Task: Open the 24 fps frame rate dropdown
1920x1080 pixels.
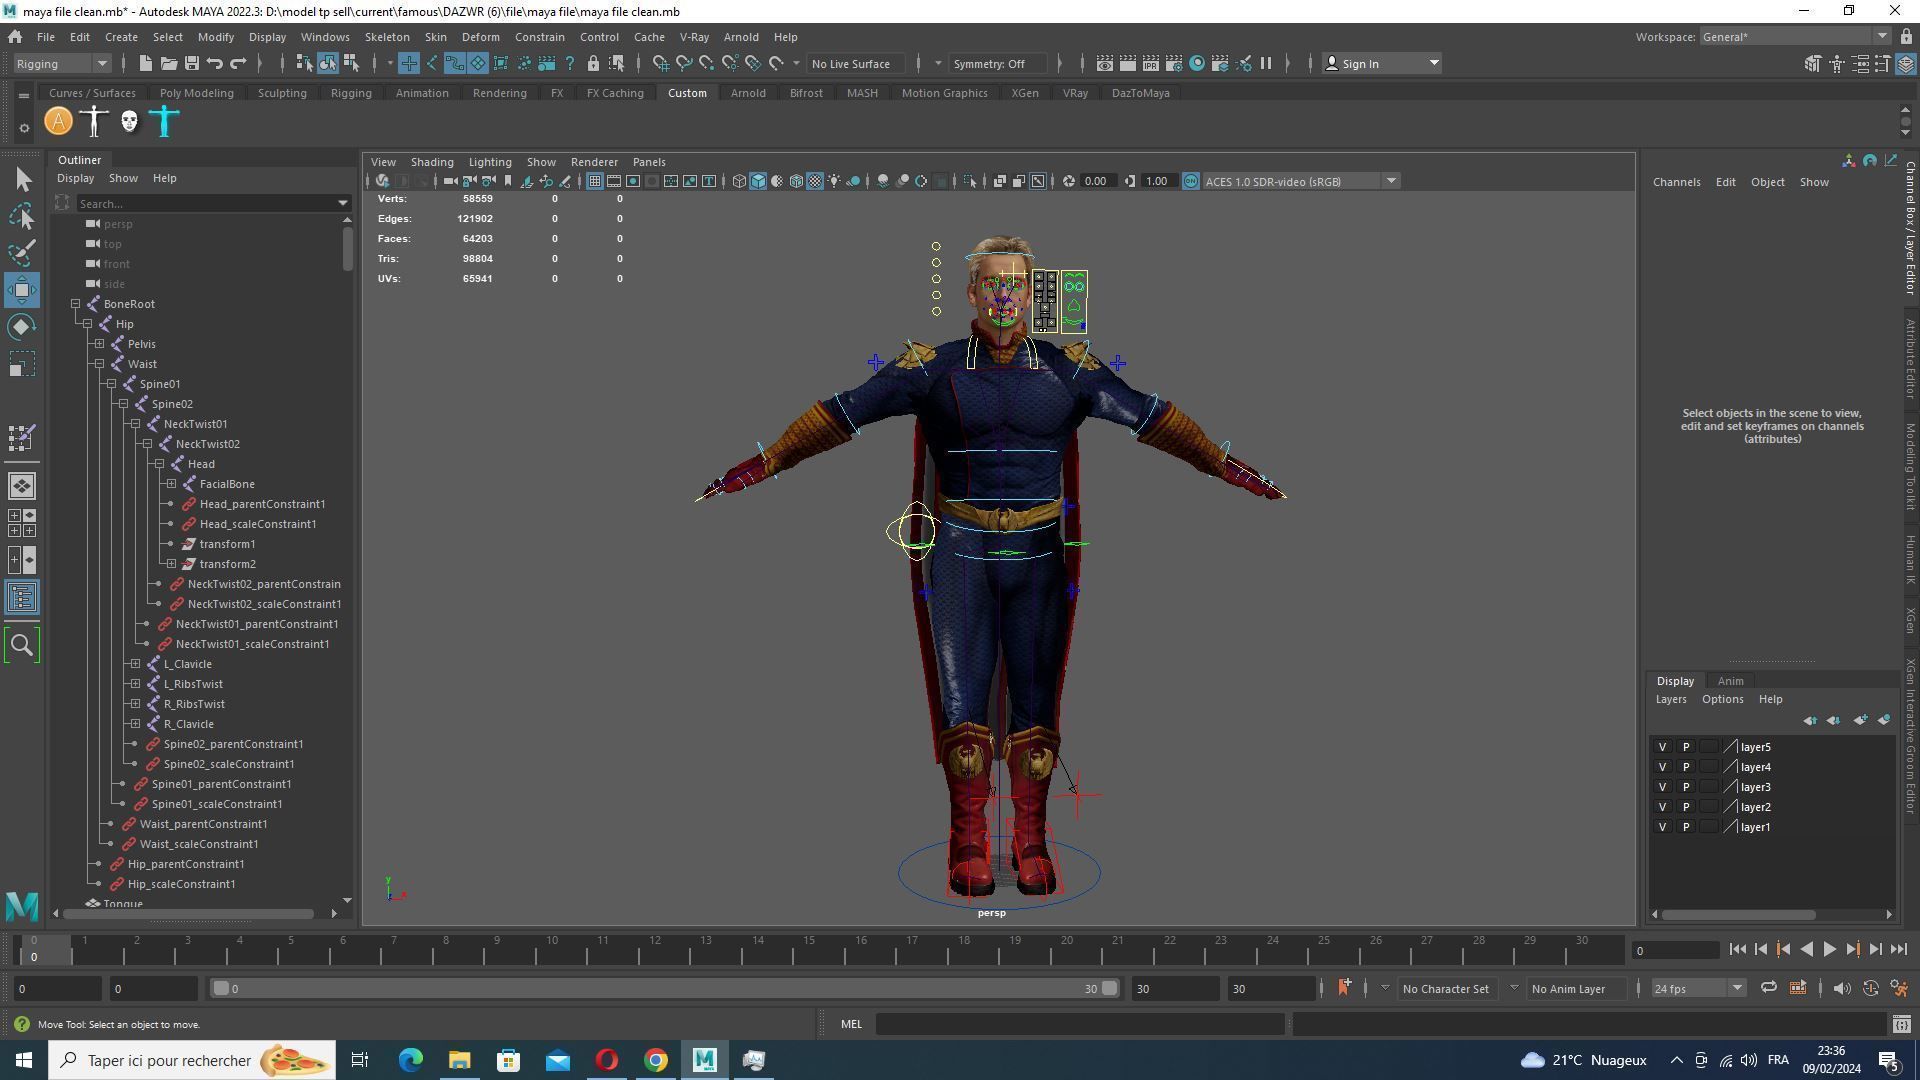Action: pyautogui.click(x=1698, y=988)
